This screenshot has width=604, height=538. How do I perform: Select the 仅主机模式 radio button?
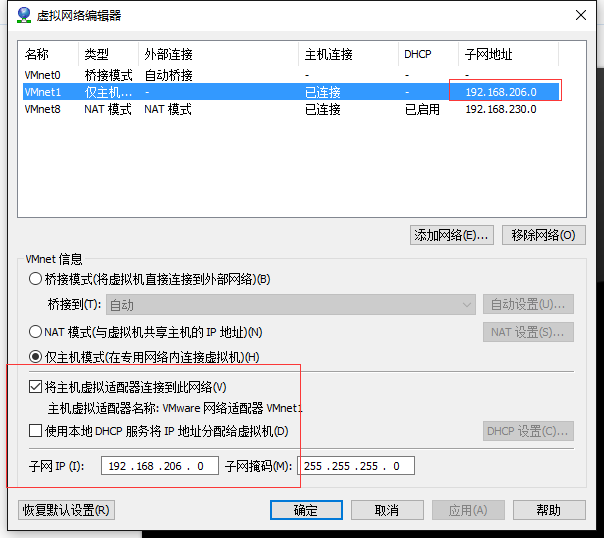point(35,357)
